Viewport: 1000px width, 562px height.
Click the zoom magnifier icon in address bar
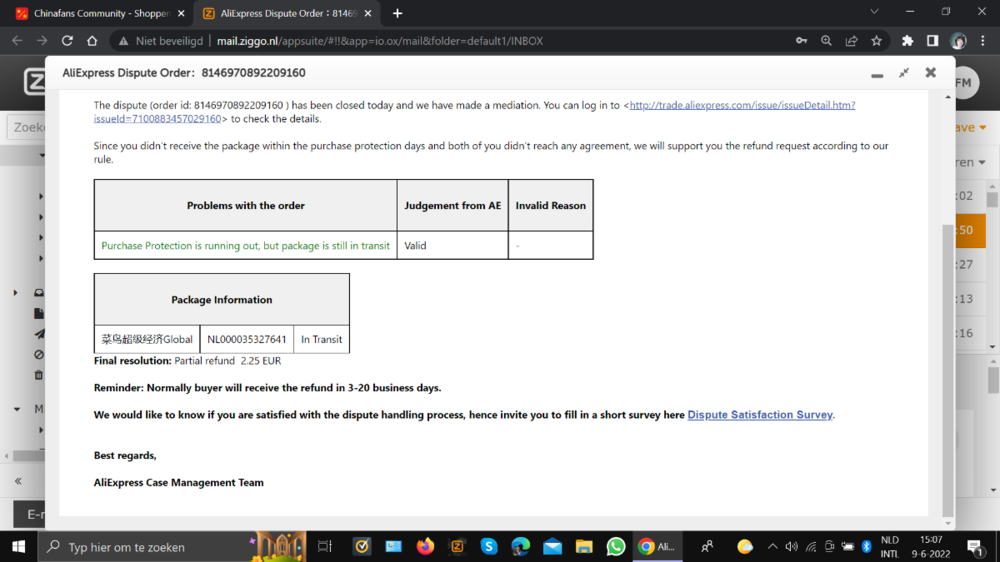827,41
